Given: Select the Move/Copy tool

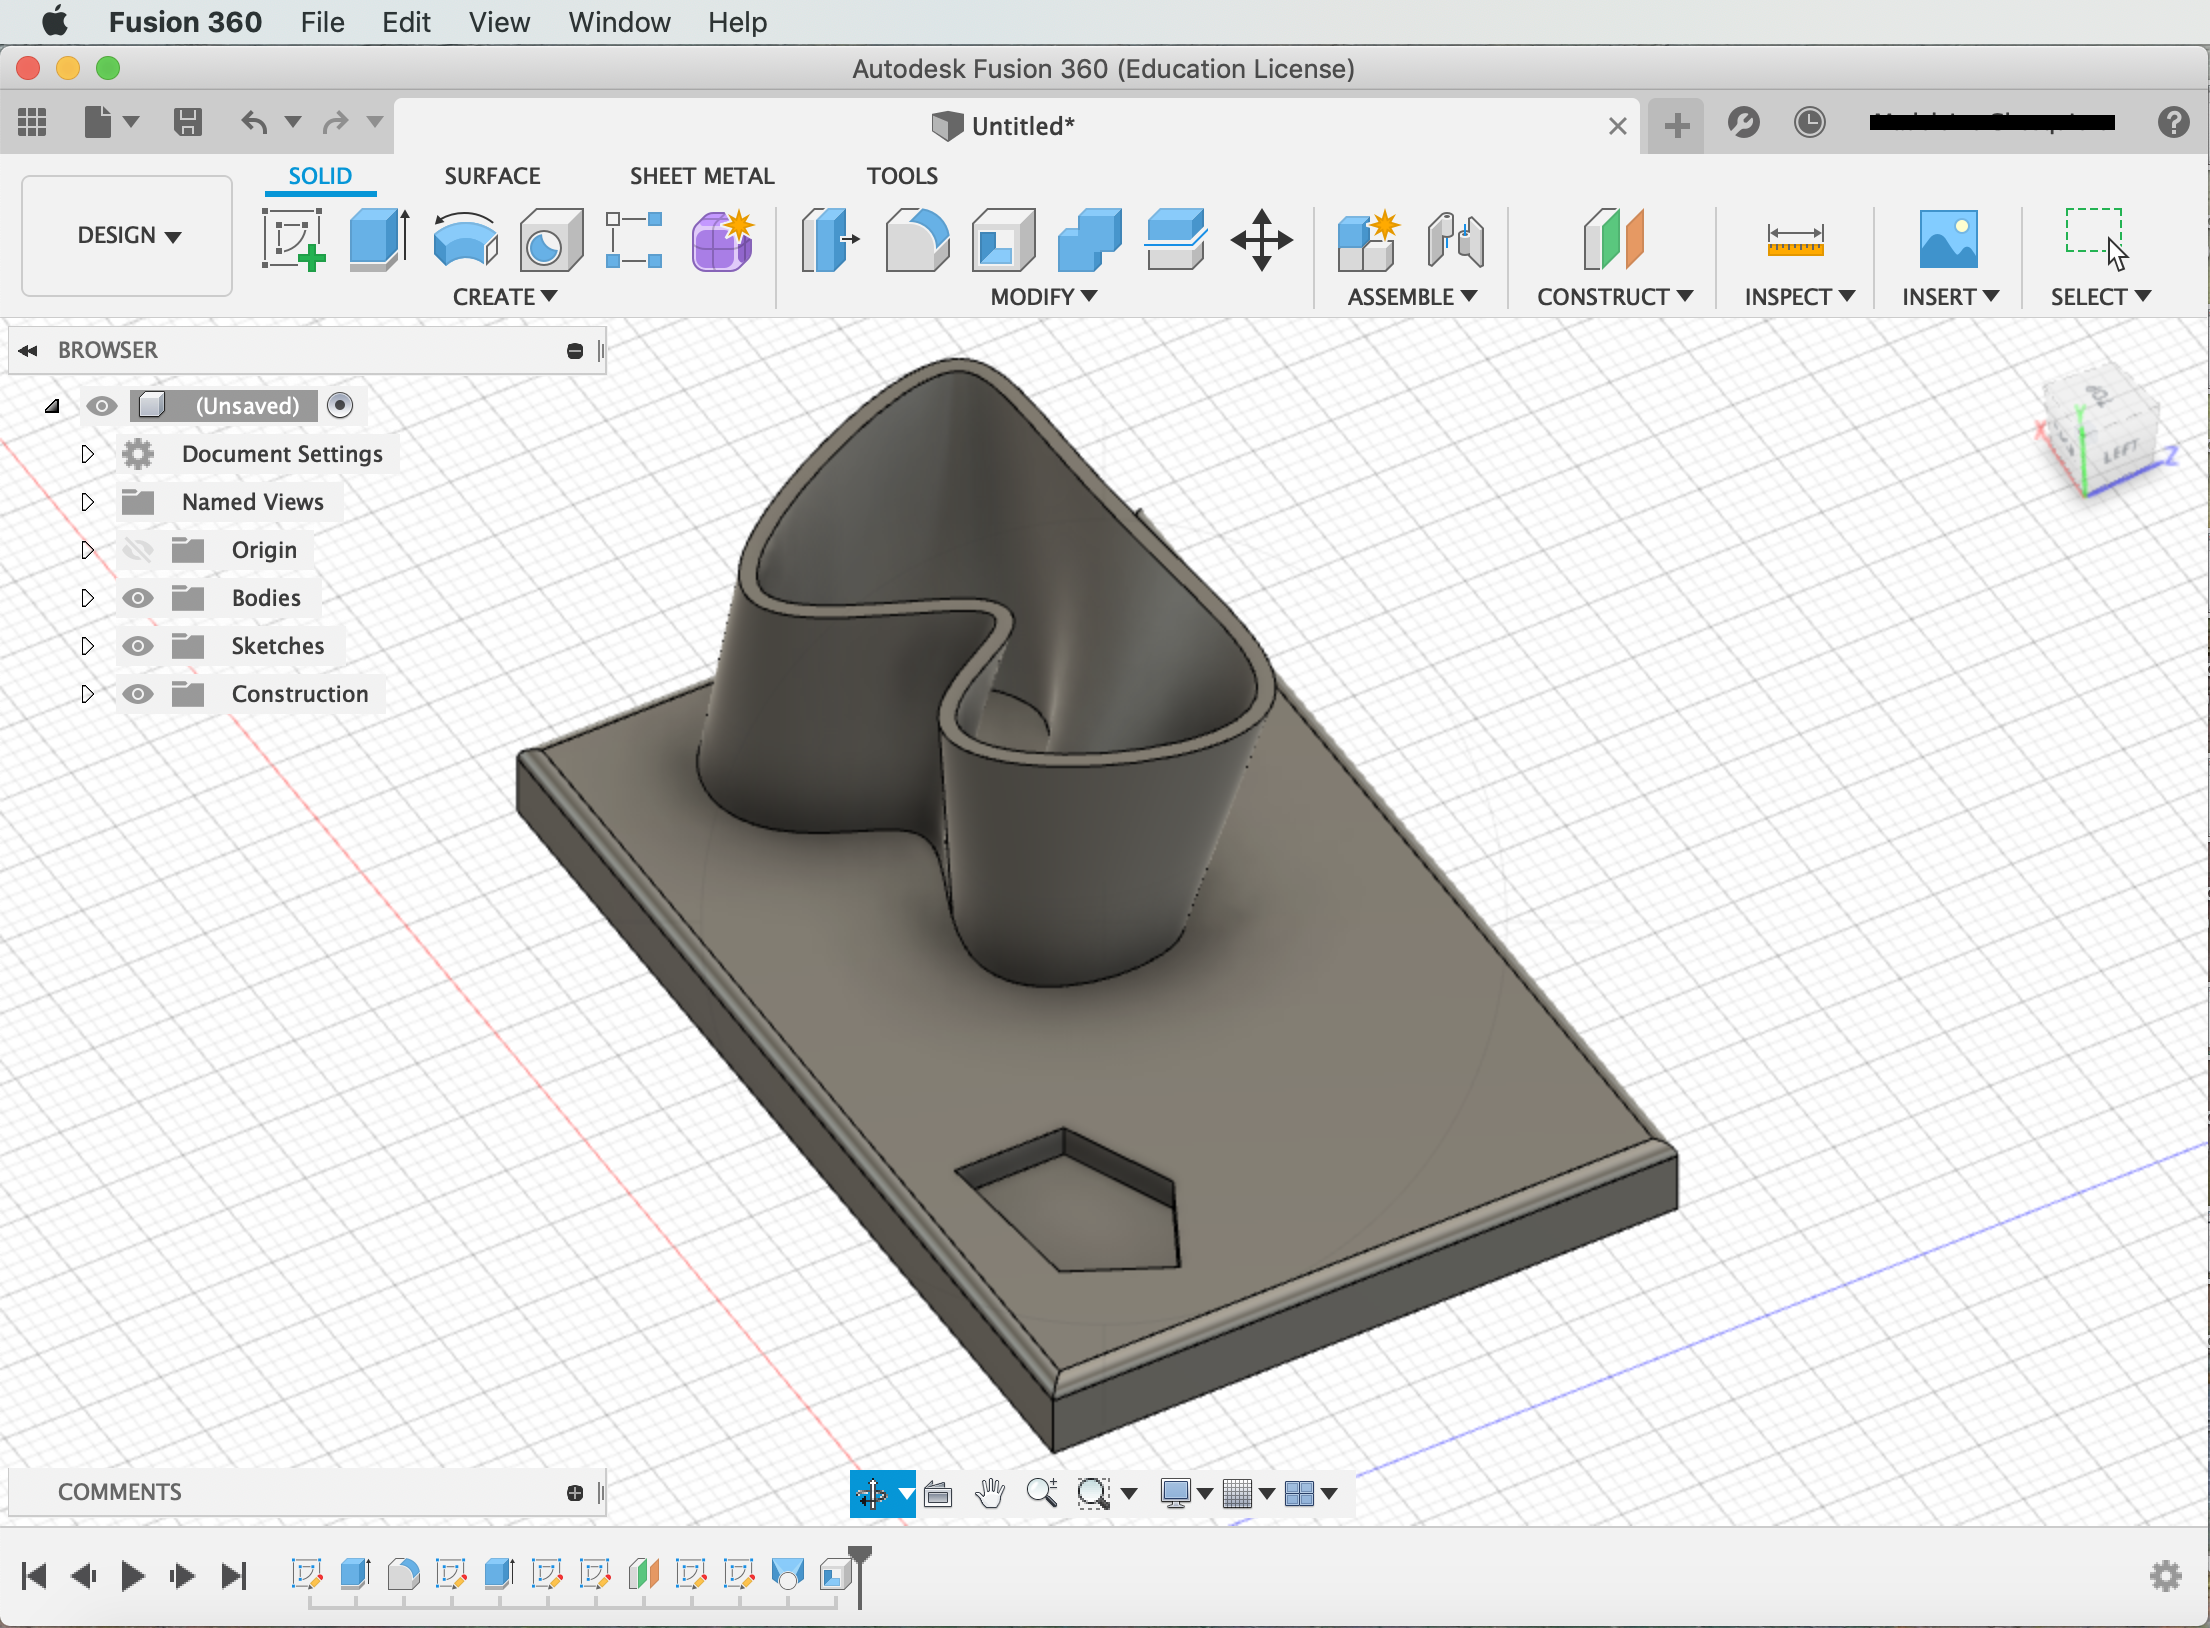Looking at the screenshot, I should 1261,239.
